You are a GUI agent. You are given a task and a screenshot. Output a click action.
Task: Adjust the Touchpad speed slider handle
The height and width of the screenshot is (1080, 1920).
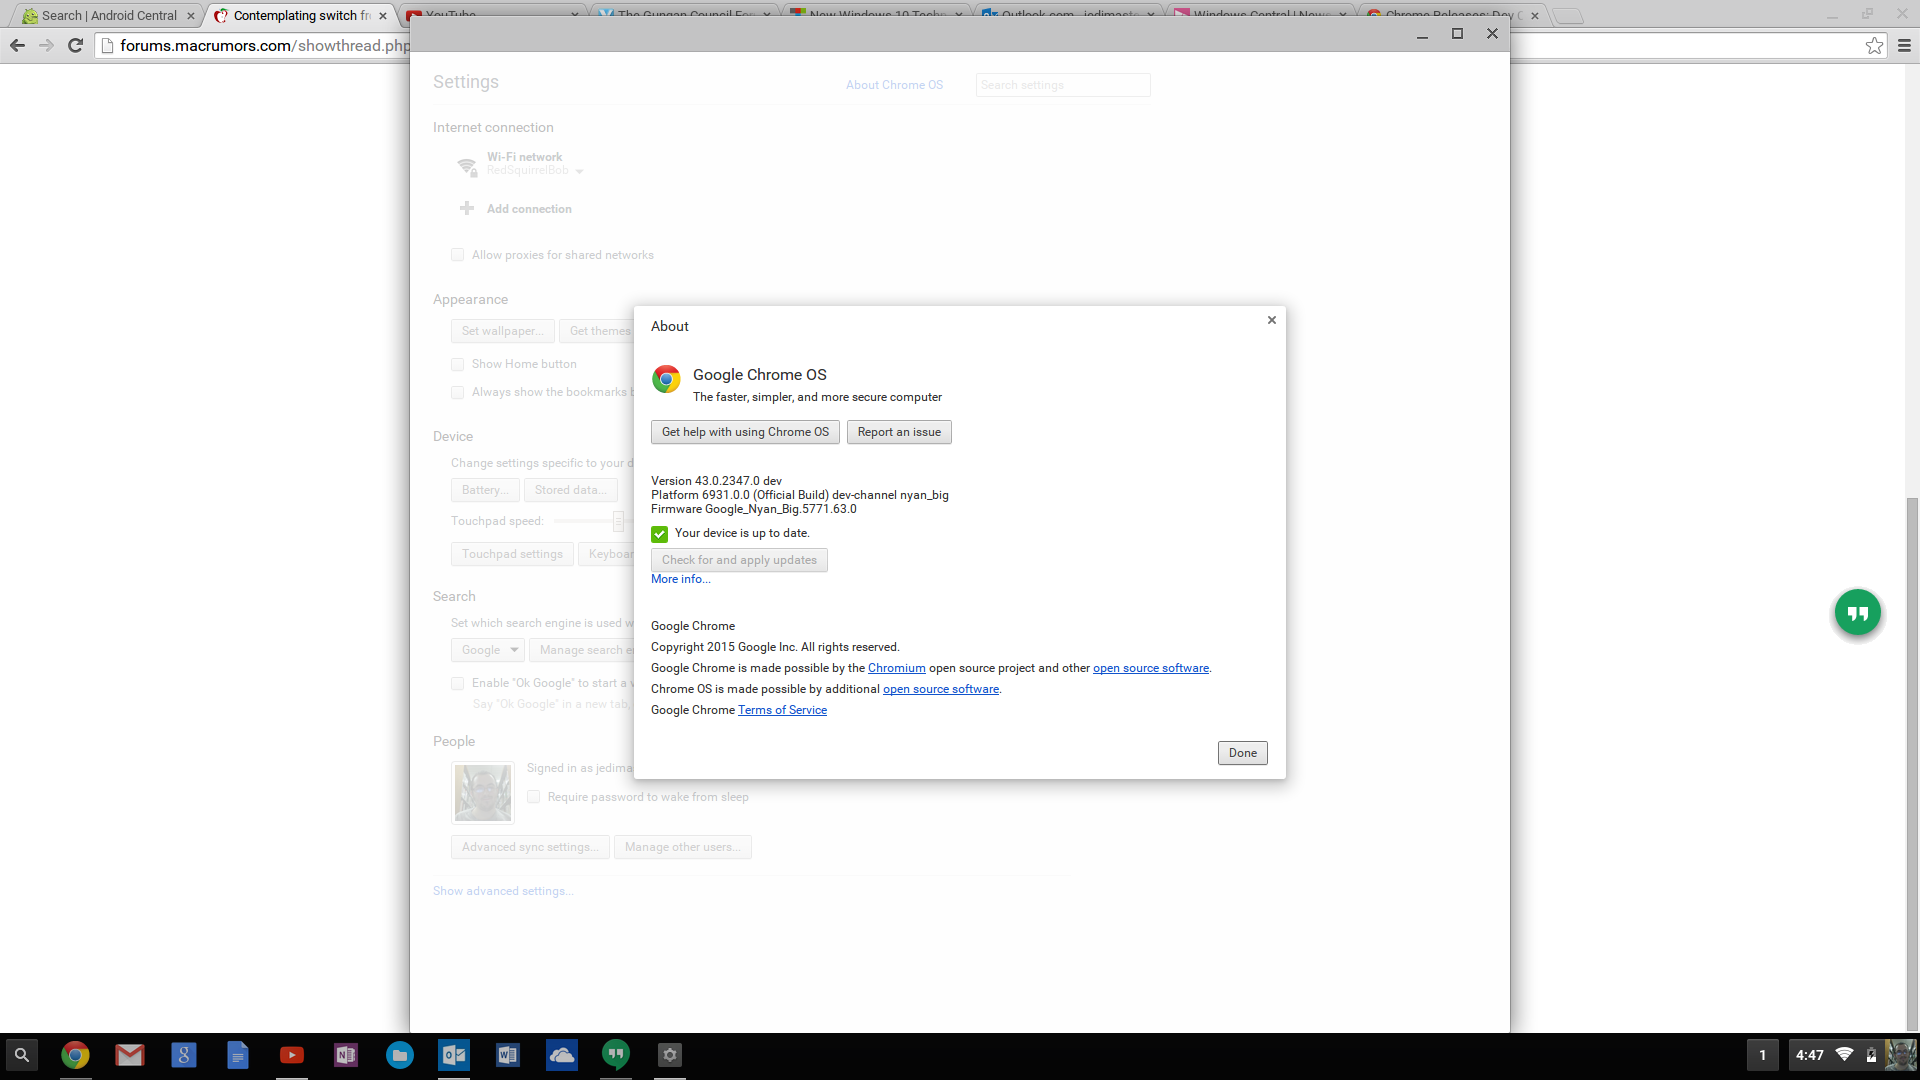618,521
